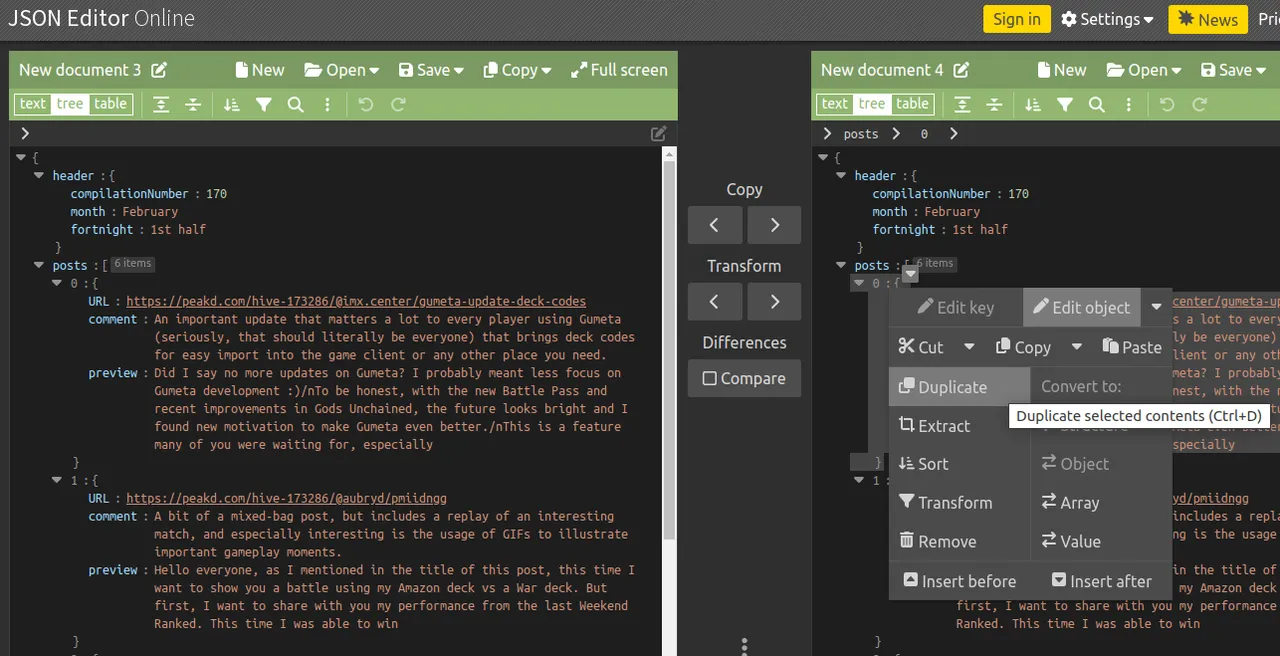Screen dimensions: 1280x656
Task: Transform toward left panel arrow
Action: [x=714, y=301]
